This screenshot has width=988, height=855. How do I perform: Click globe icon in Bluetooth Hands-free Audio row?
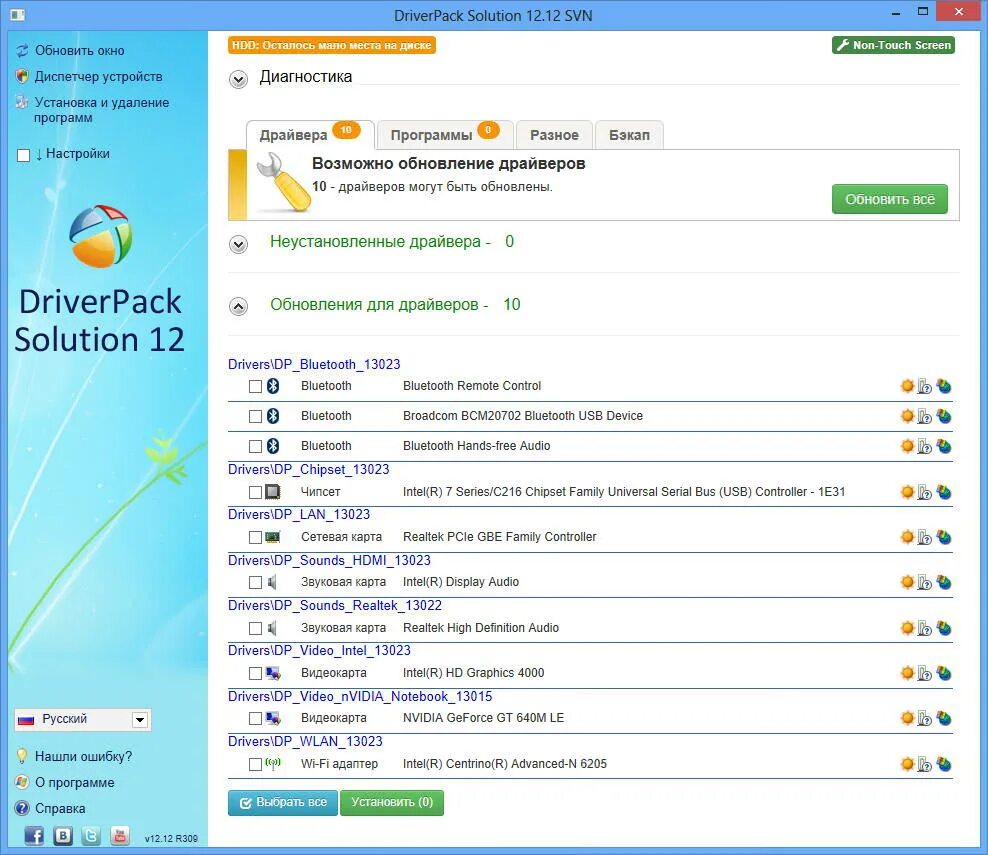click(x=943, y=446)
